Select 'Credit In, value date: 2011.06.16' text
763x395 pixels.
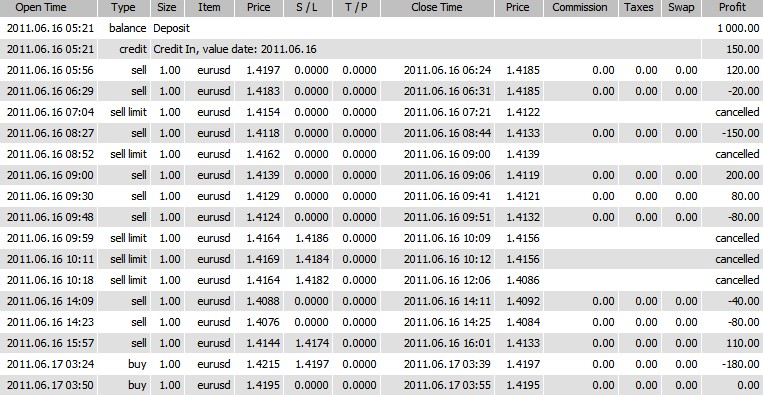(x=235, y=49)
